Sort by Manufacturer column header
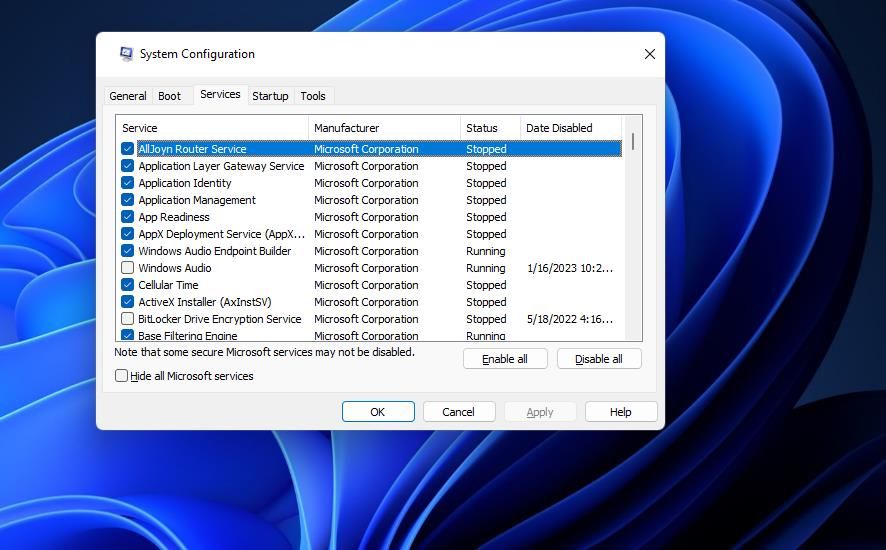Viewport: 886px width, 550px height. 384,128
